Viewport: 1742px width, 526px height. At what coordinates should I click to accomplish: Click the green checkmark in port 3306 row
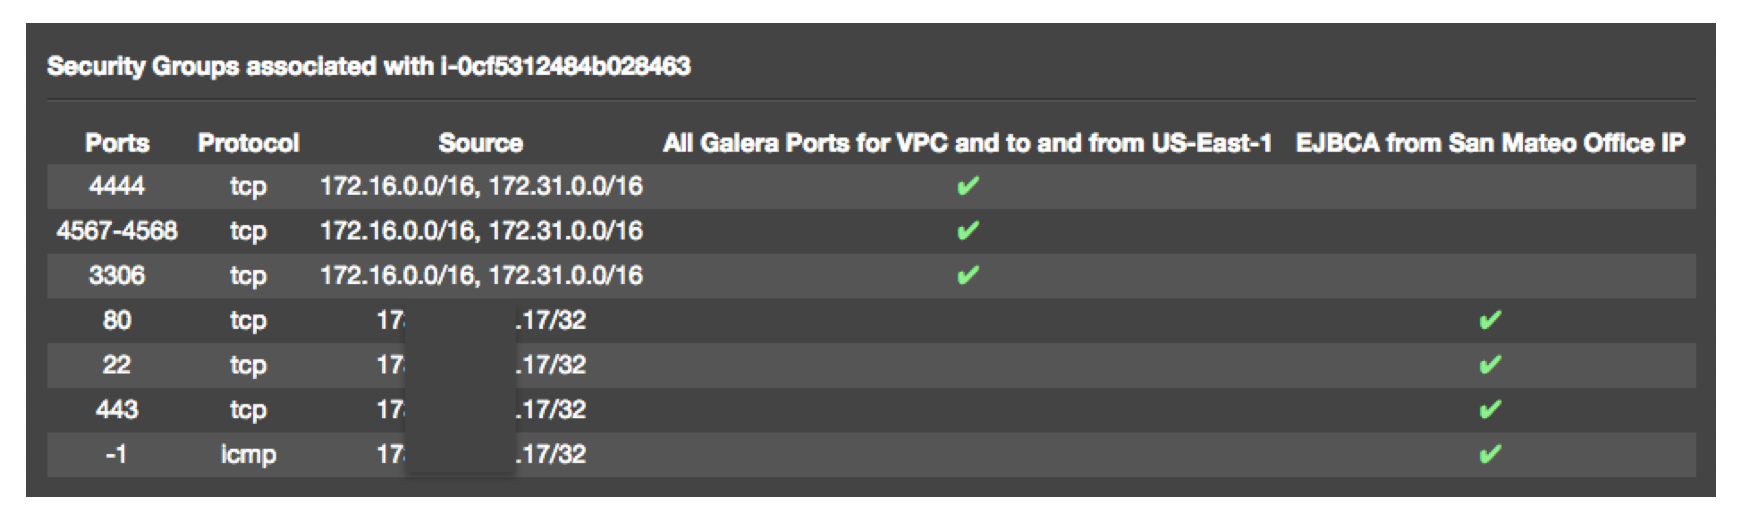coord(967,275)
